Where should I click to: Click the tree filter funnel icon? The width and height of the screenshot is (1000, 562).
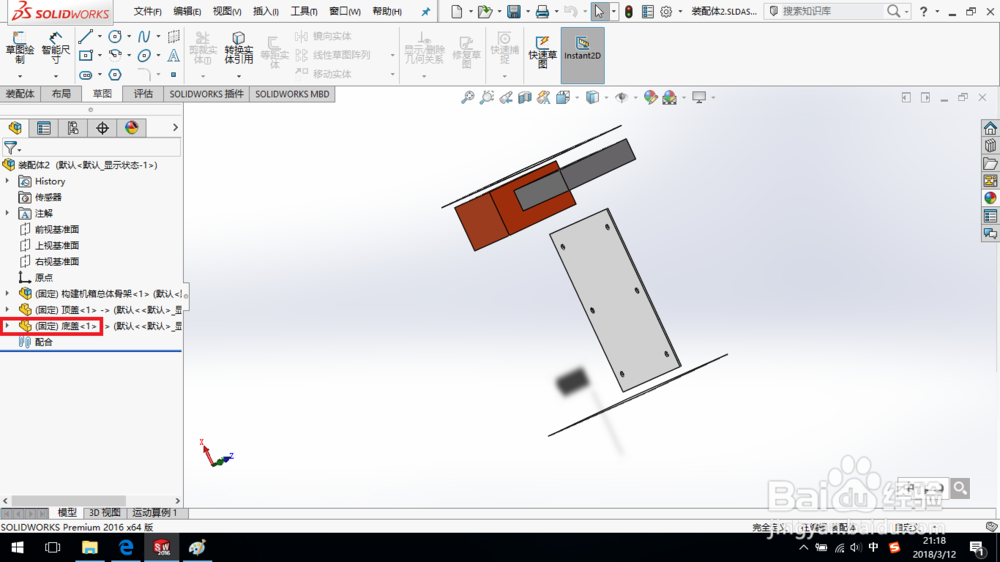(10, 148)
